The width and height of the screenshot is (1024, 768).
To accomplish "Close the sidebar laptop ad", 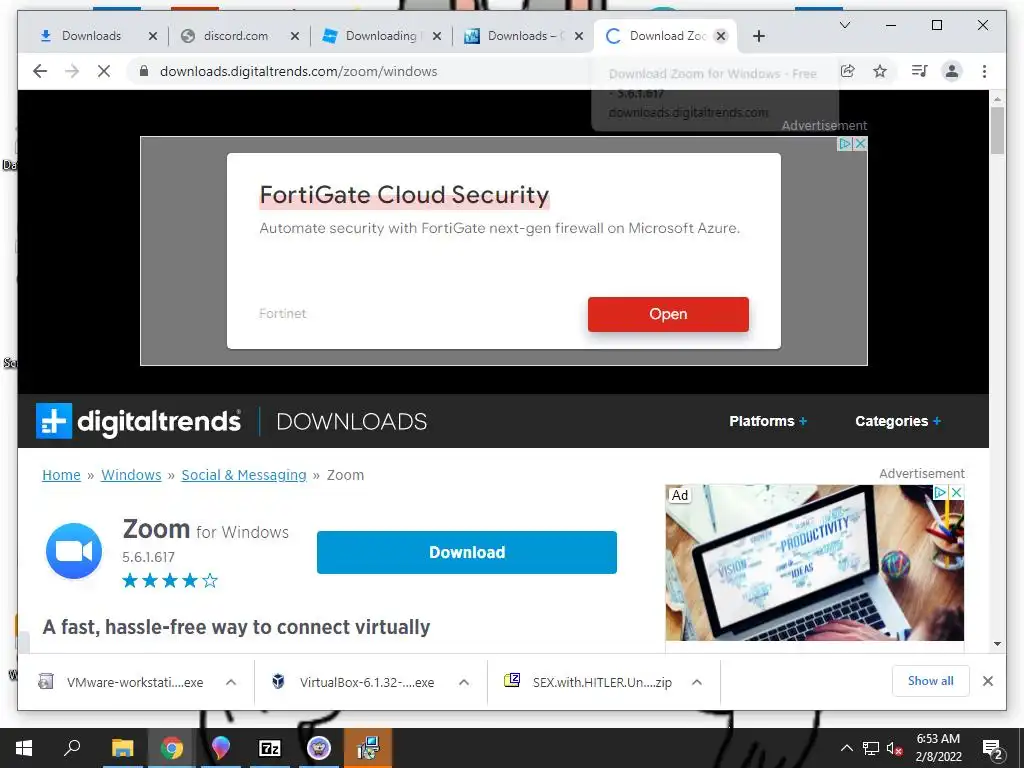I will click(x=956, y=492).
